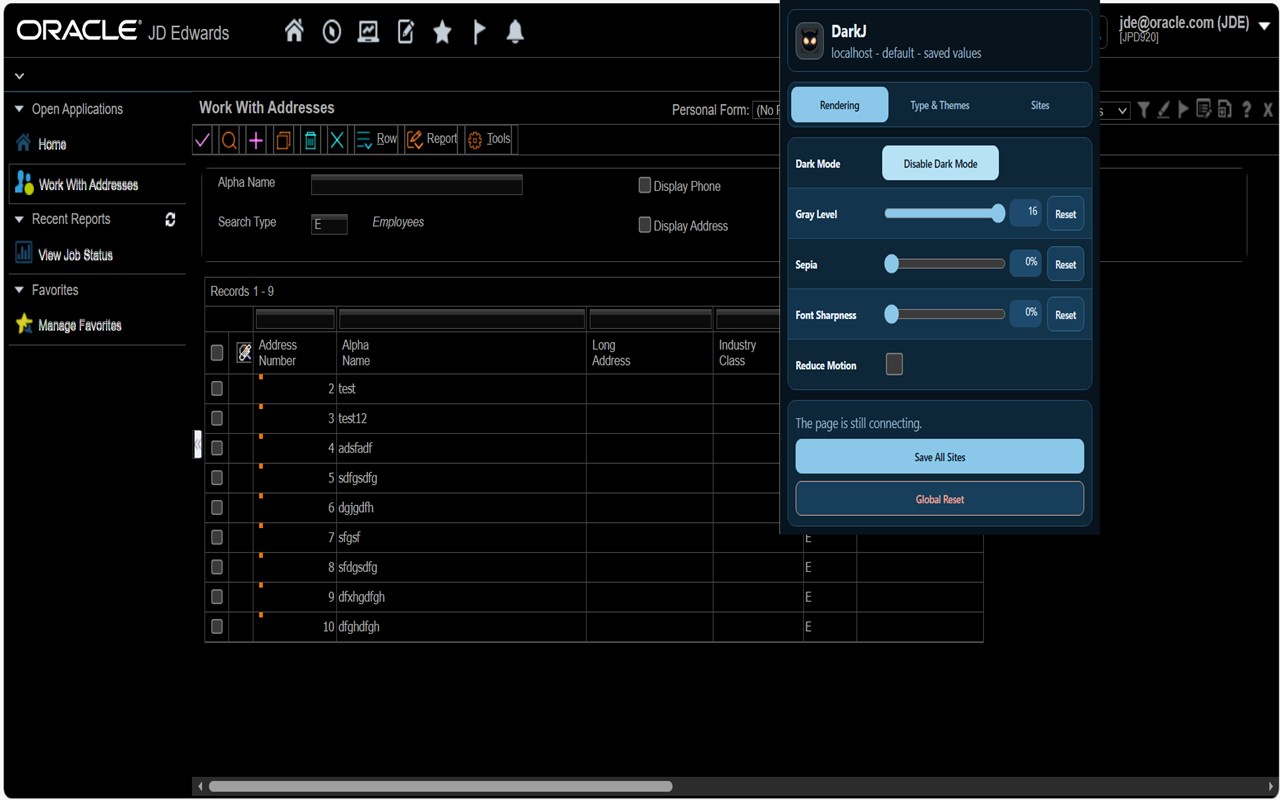Expand the chevron below the Oracle logo

(19, 76)
